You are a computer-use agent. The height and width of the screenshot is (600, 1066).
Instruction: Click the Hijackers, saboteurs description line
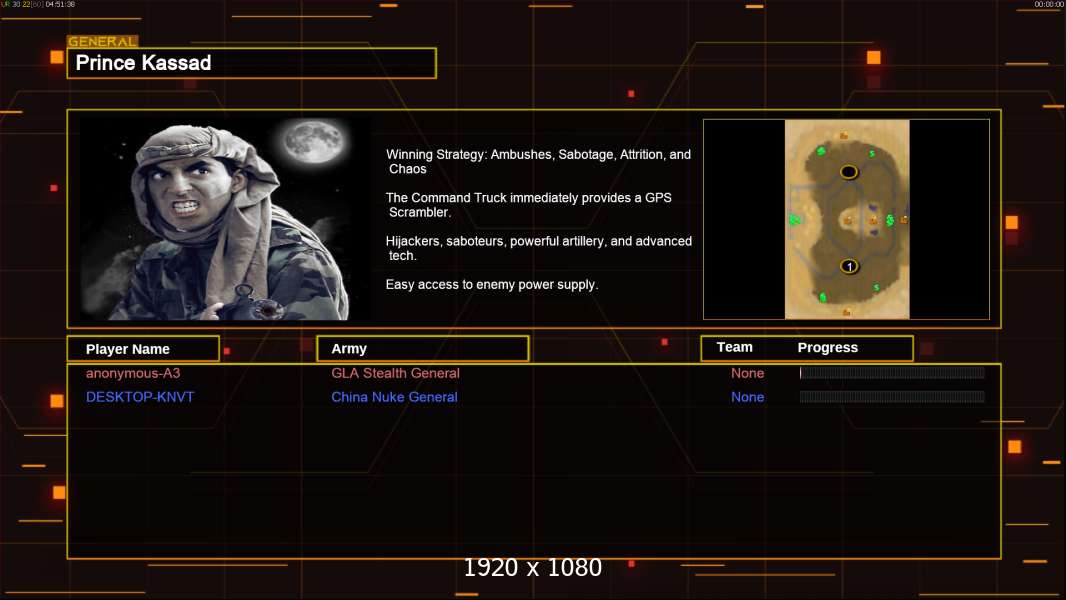click(538, 248)
